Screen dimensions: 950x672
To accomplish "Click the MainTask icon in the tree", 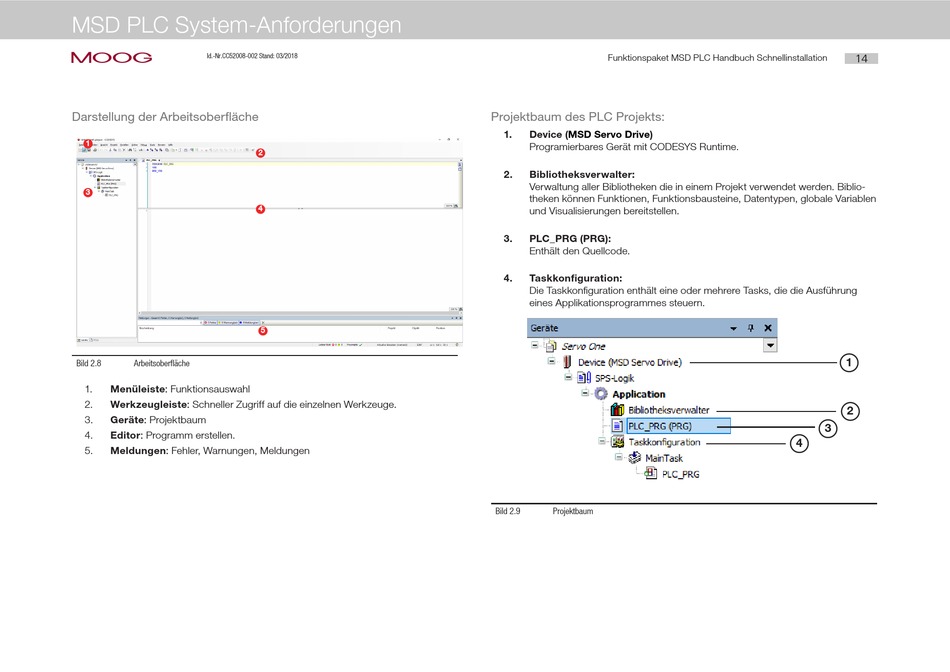I will pos(634,458).
